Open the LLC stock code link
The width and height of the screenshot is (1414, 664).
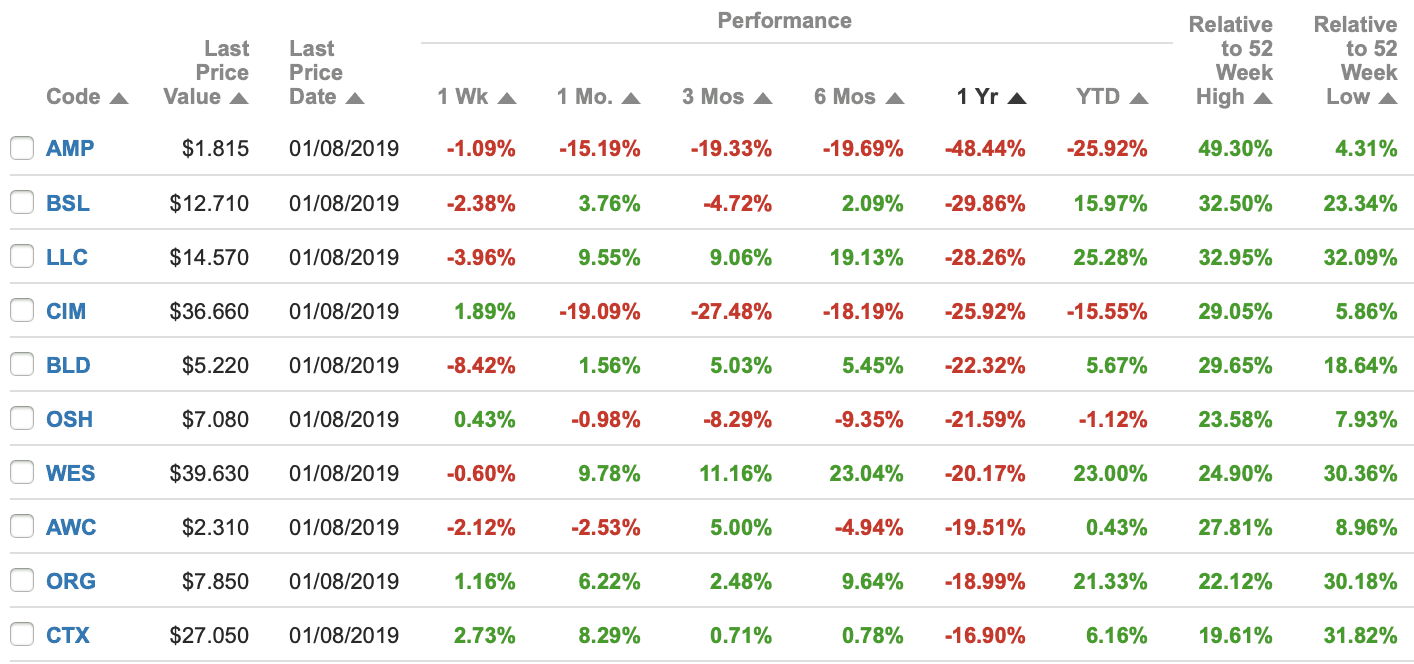click(x=67, y=257)
